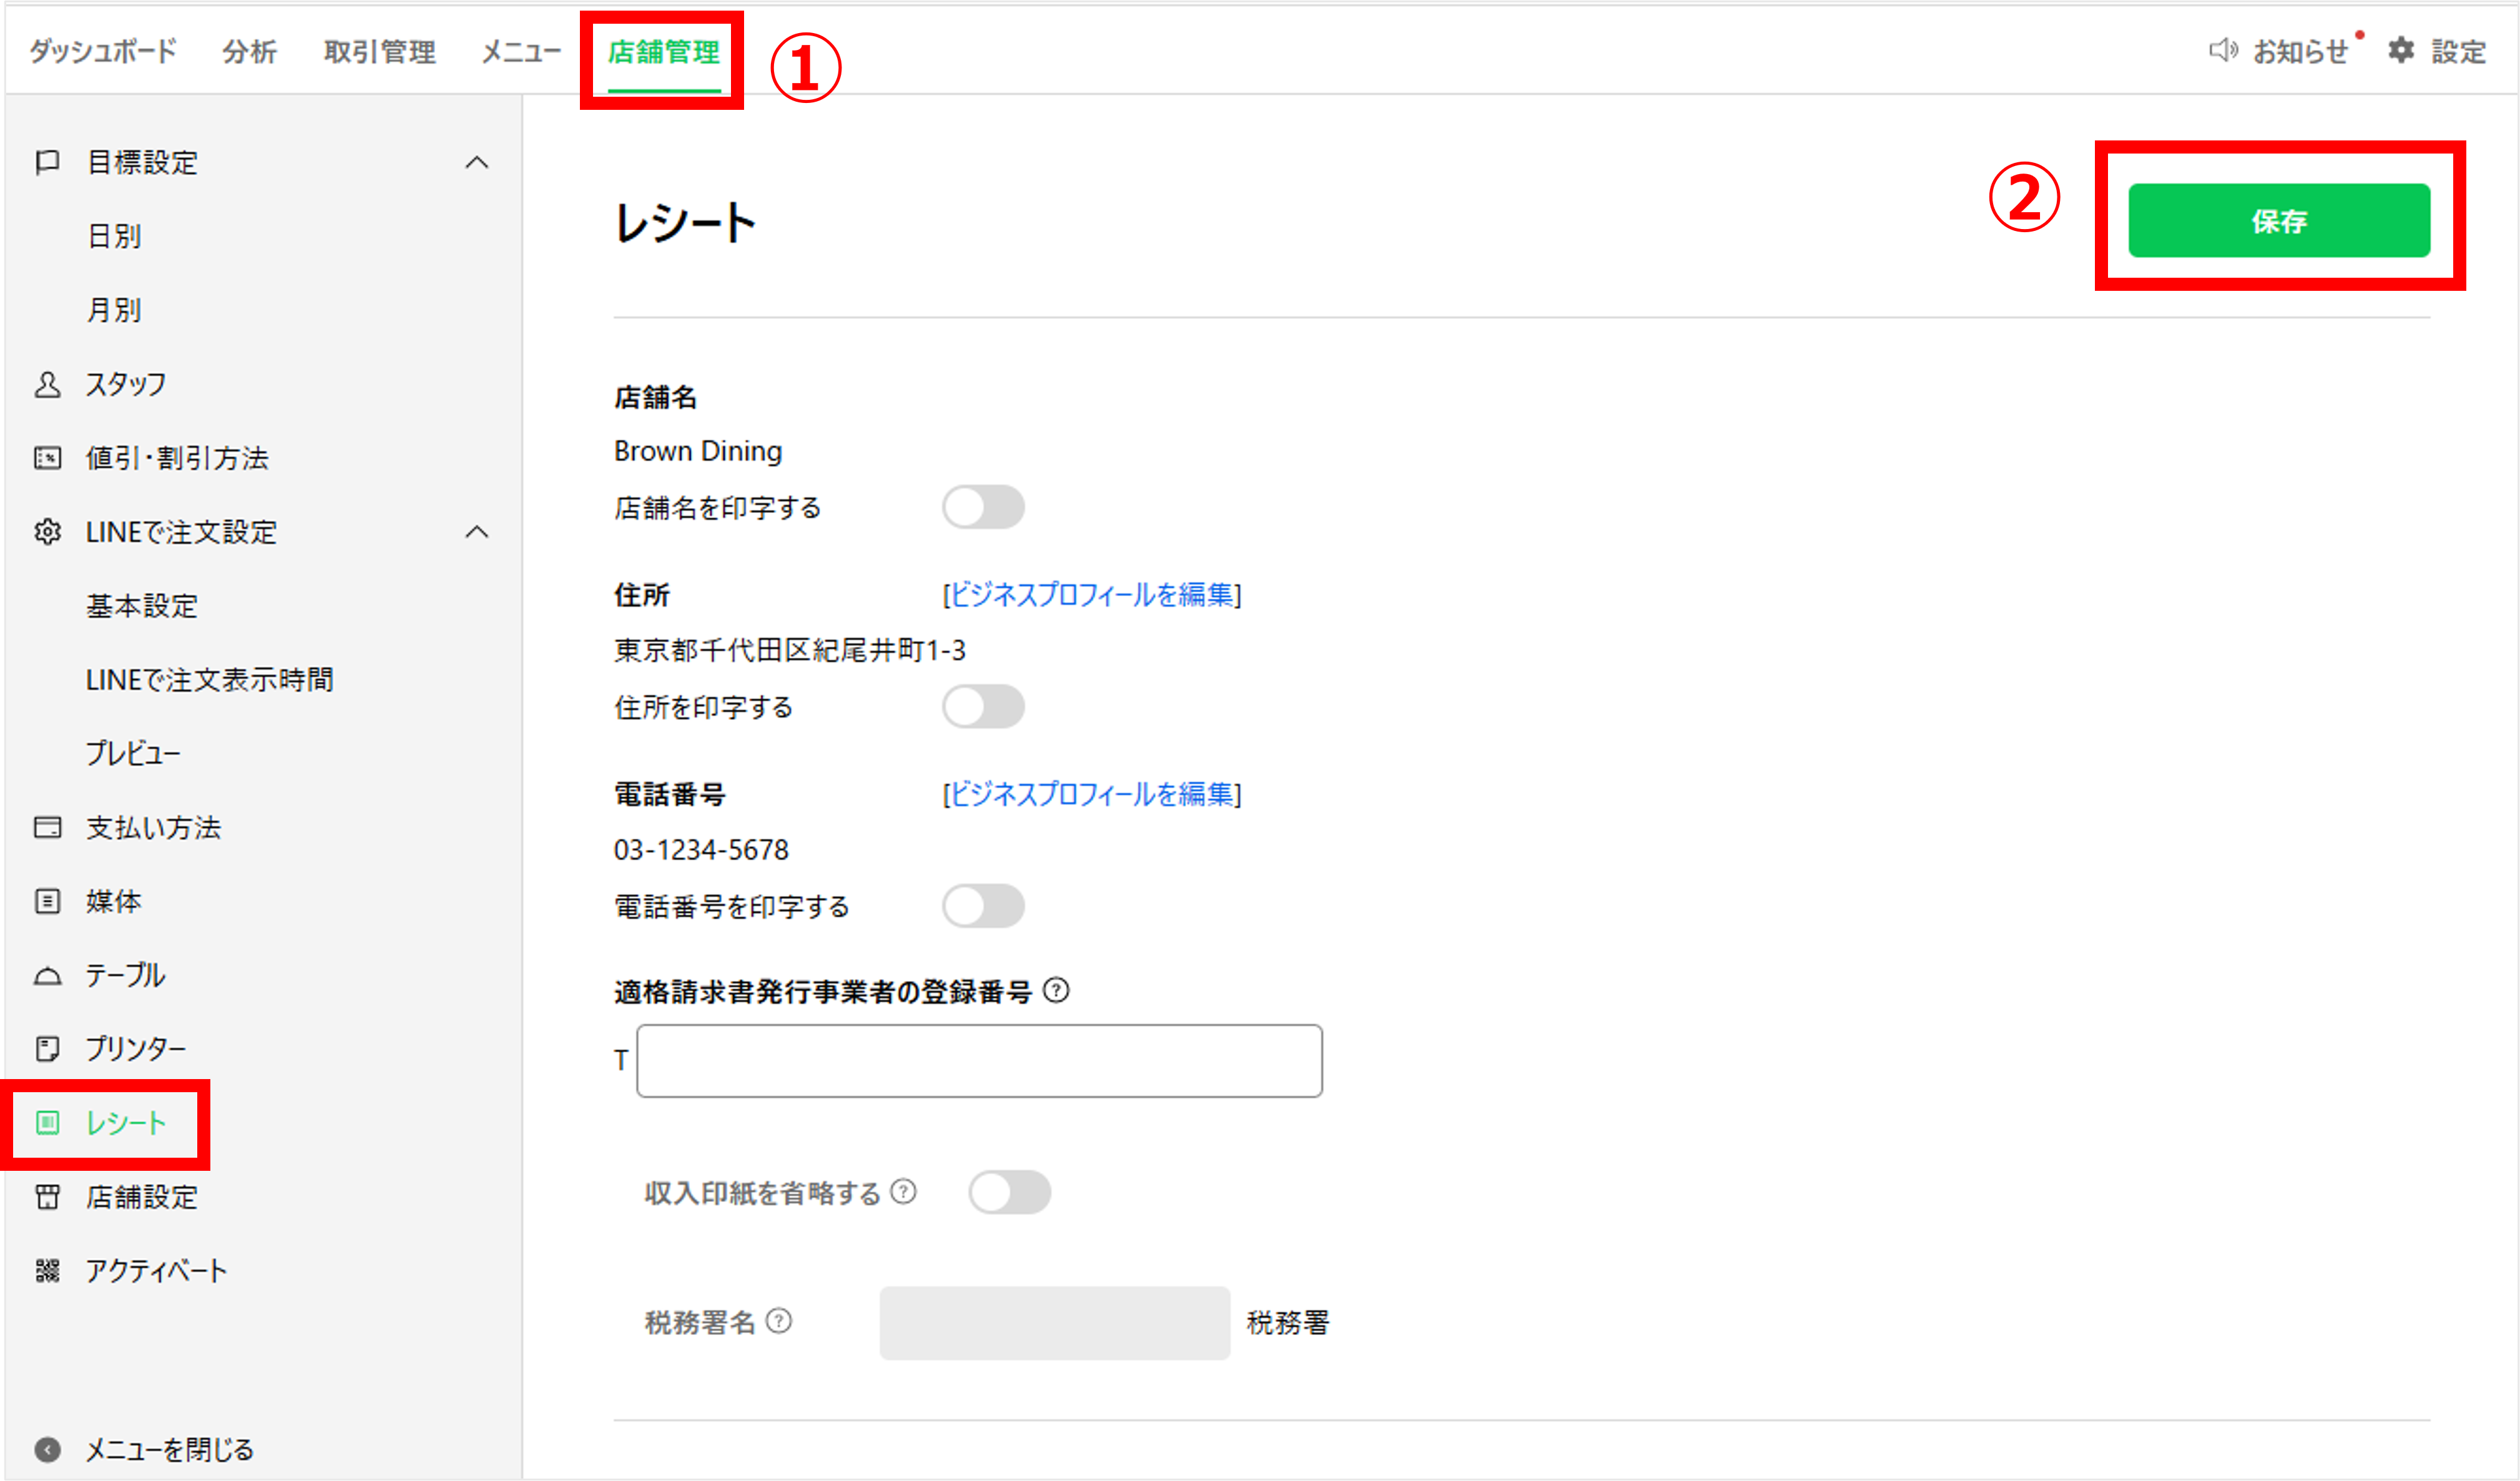Open the ダッシュボード tab
The width and height of the screenshot is (2520, 1481).
click(103, 51)
